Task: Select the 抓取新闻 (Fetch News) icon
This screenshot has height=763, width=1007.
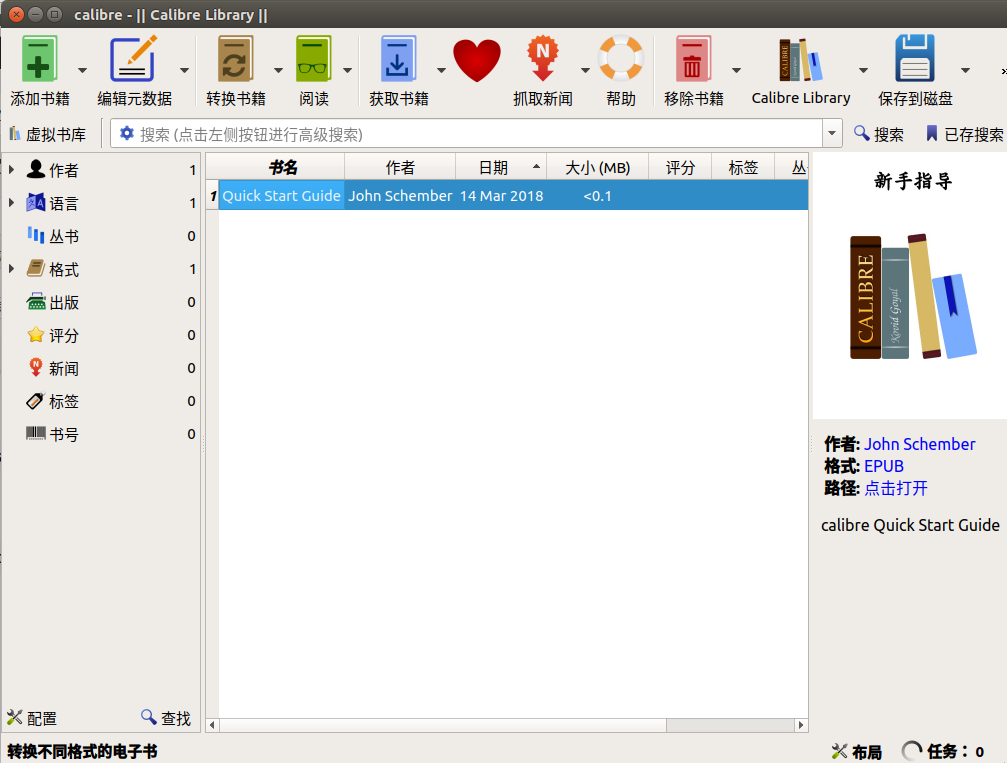Action: tap(543, 60)
